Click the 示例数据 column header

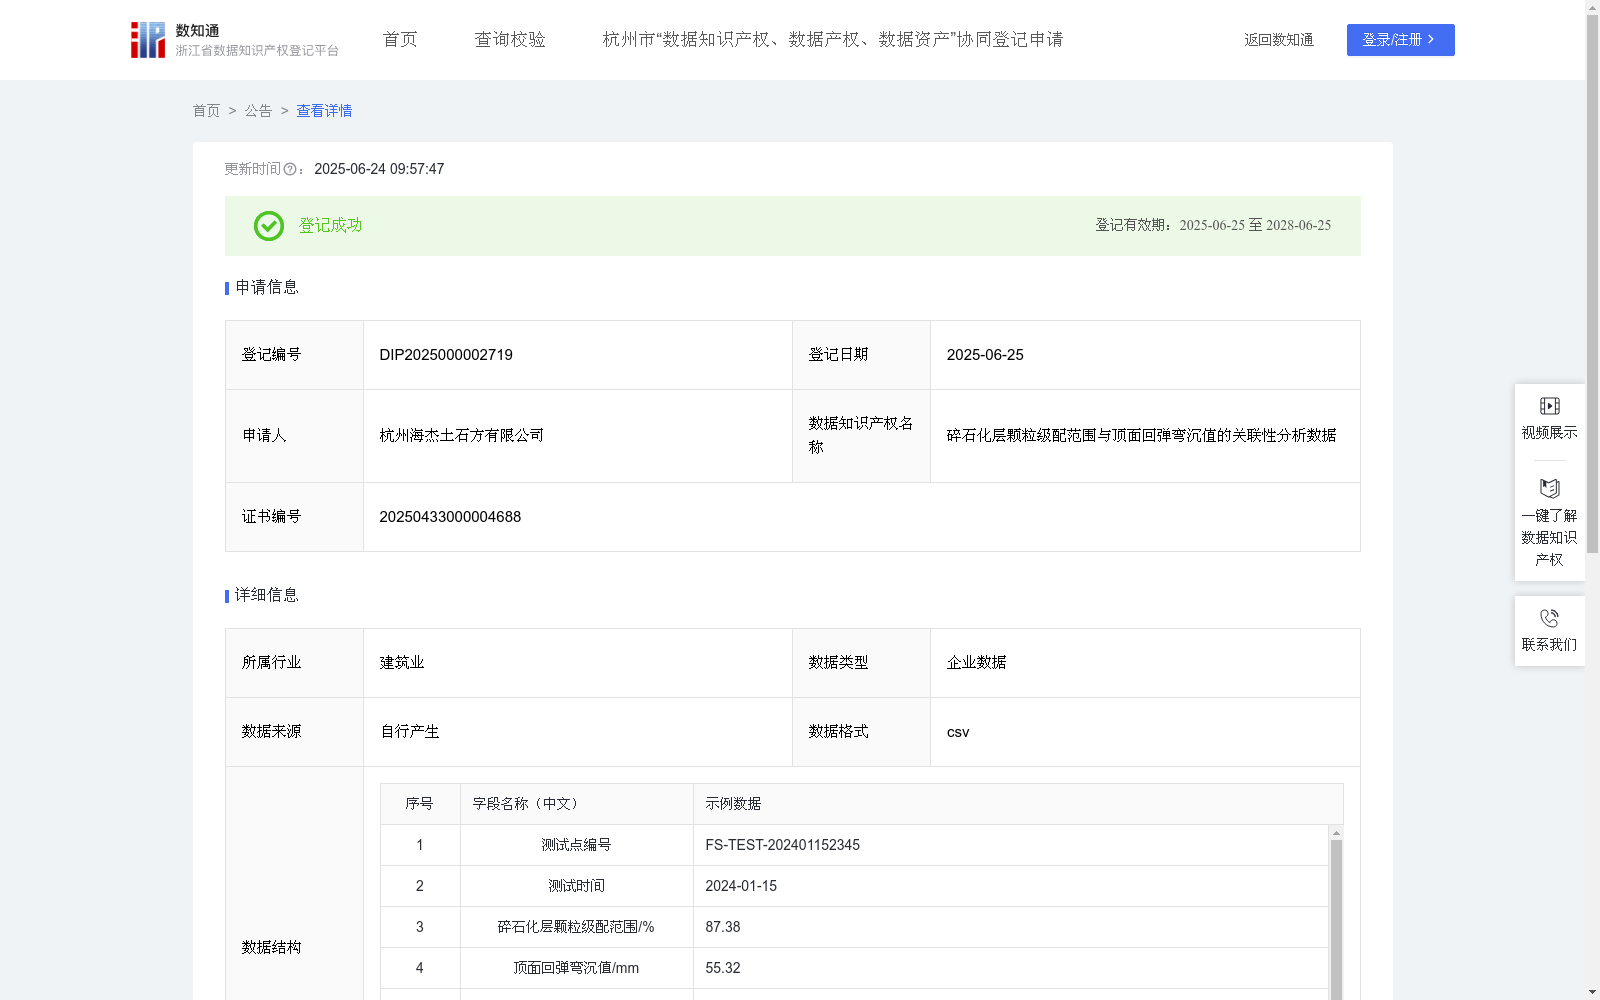point(733,803)
